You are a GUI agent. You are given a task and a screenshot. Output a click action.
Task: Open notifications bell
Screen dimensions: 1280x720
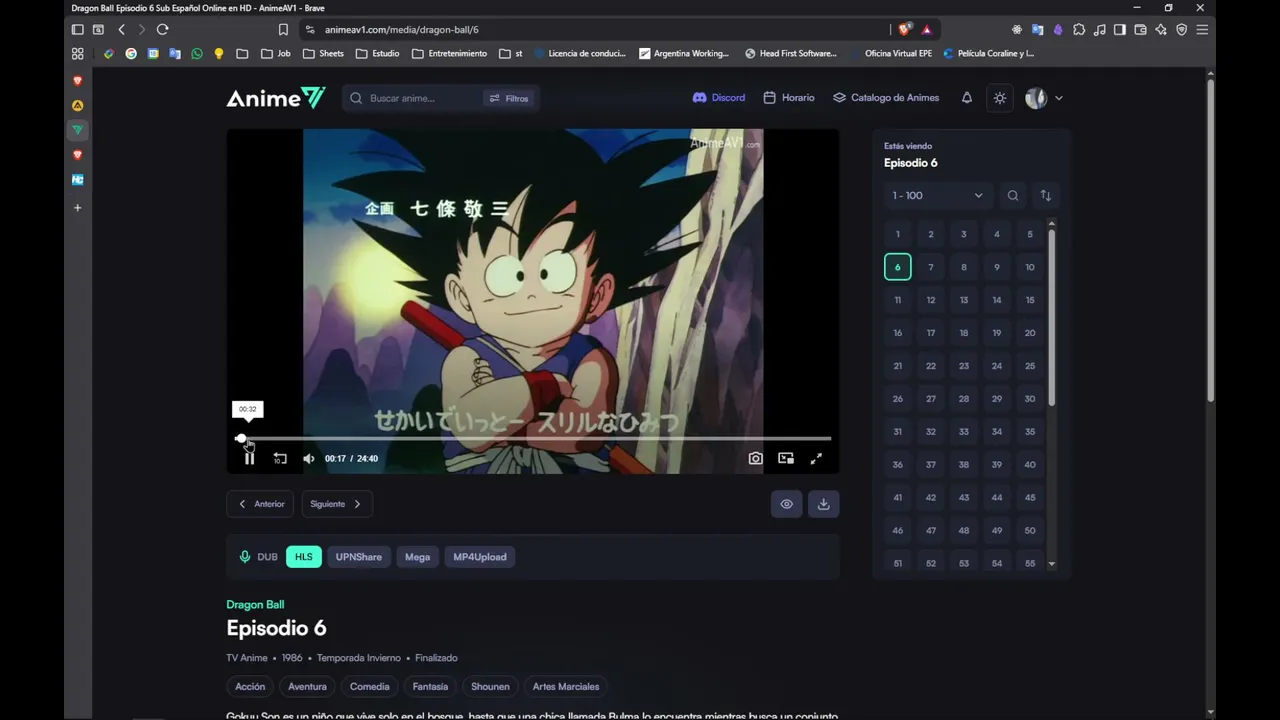click(x=966, y=98)
